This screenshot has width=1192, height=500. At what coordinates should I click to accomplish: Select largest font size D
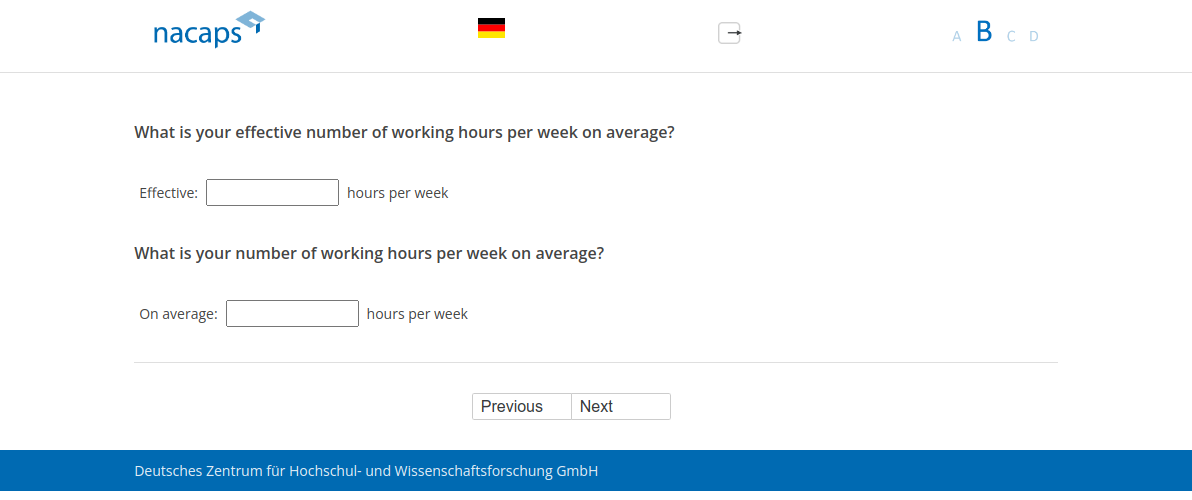1034,36
